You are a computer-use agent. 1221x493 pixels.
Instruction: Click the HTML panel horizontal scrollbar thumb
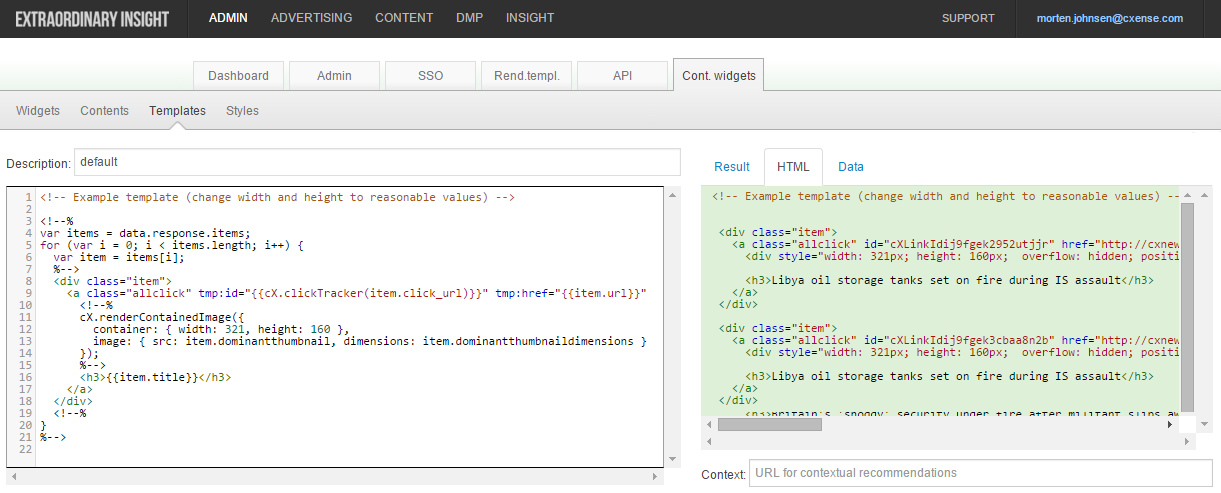pyautogui.click(x=769, y=424)
